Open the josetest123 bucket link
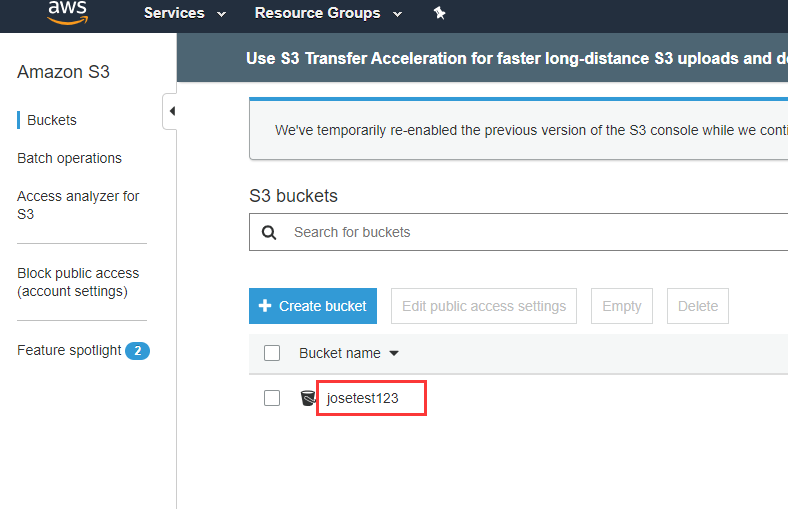 (363, 398)
